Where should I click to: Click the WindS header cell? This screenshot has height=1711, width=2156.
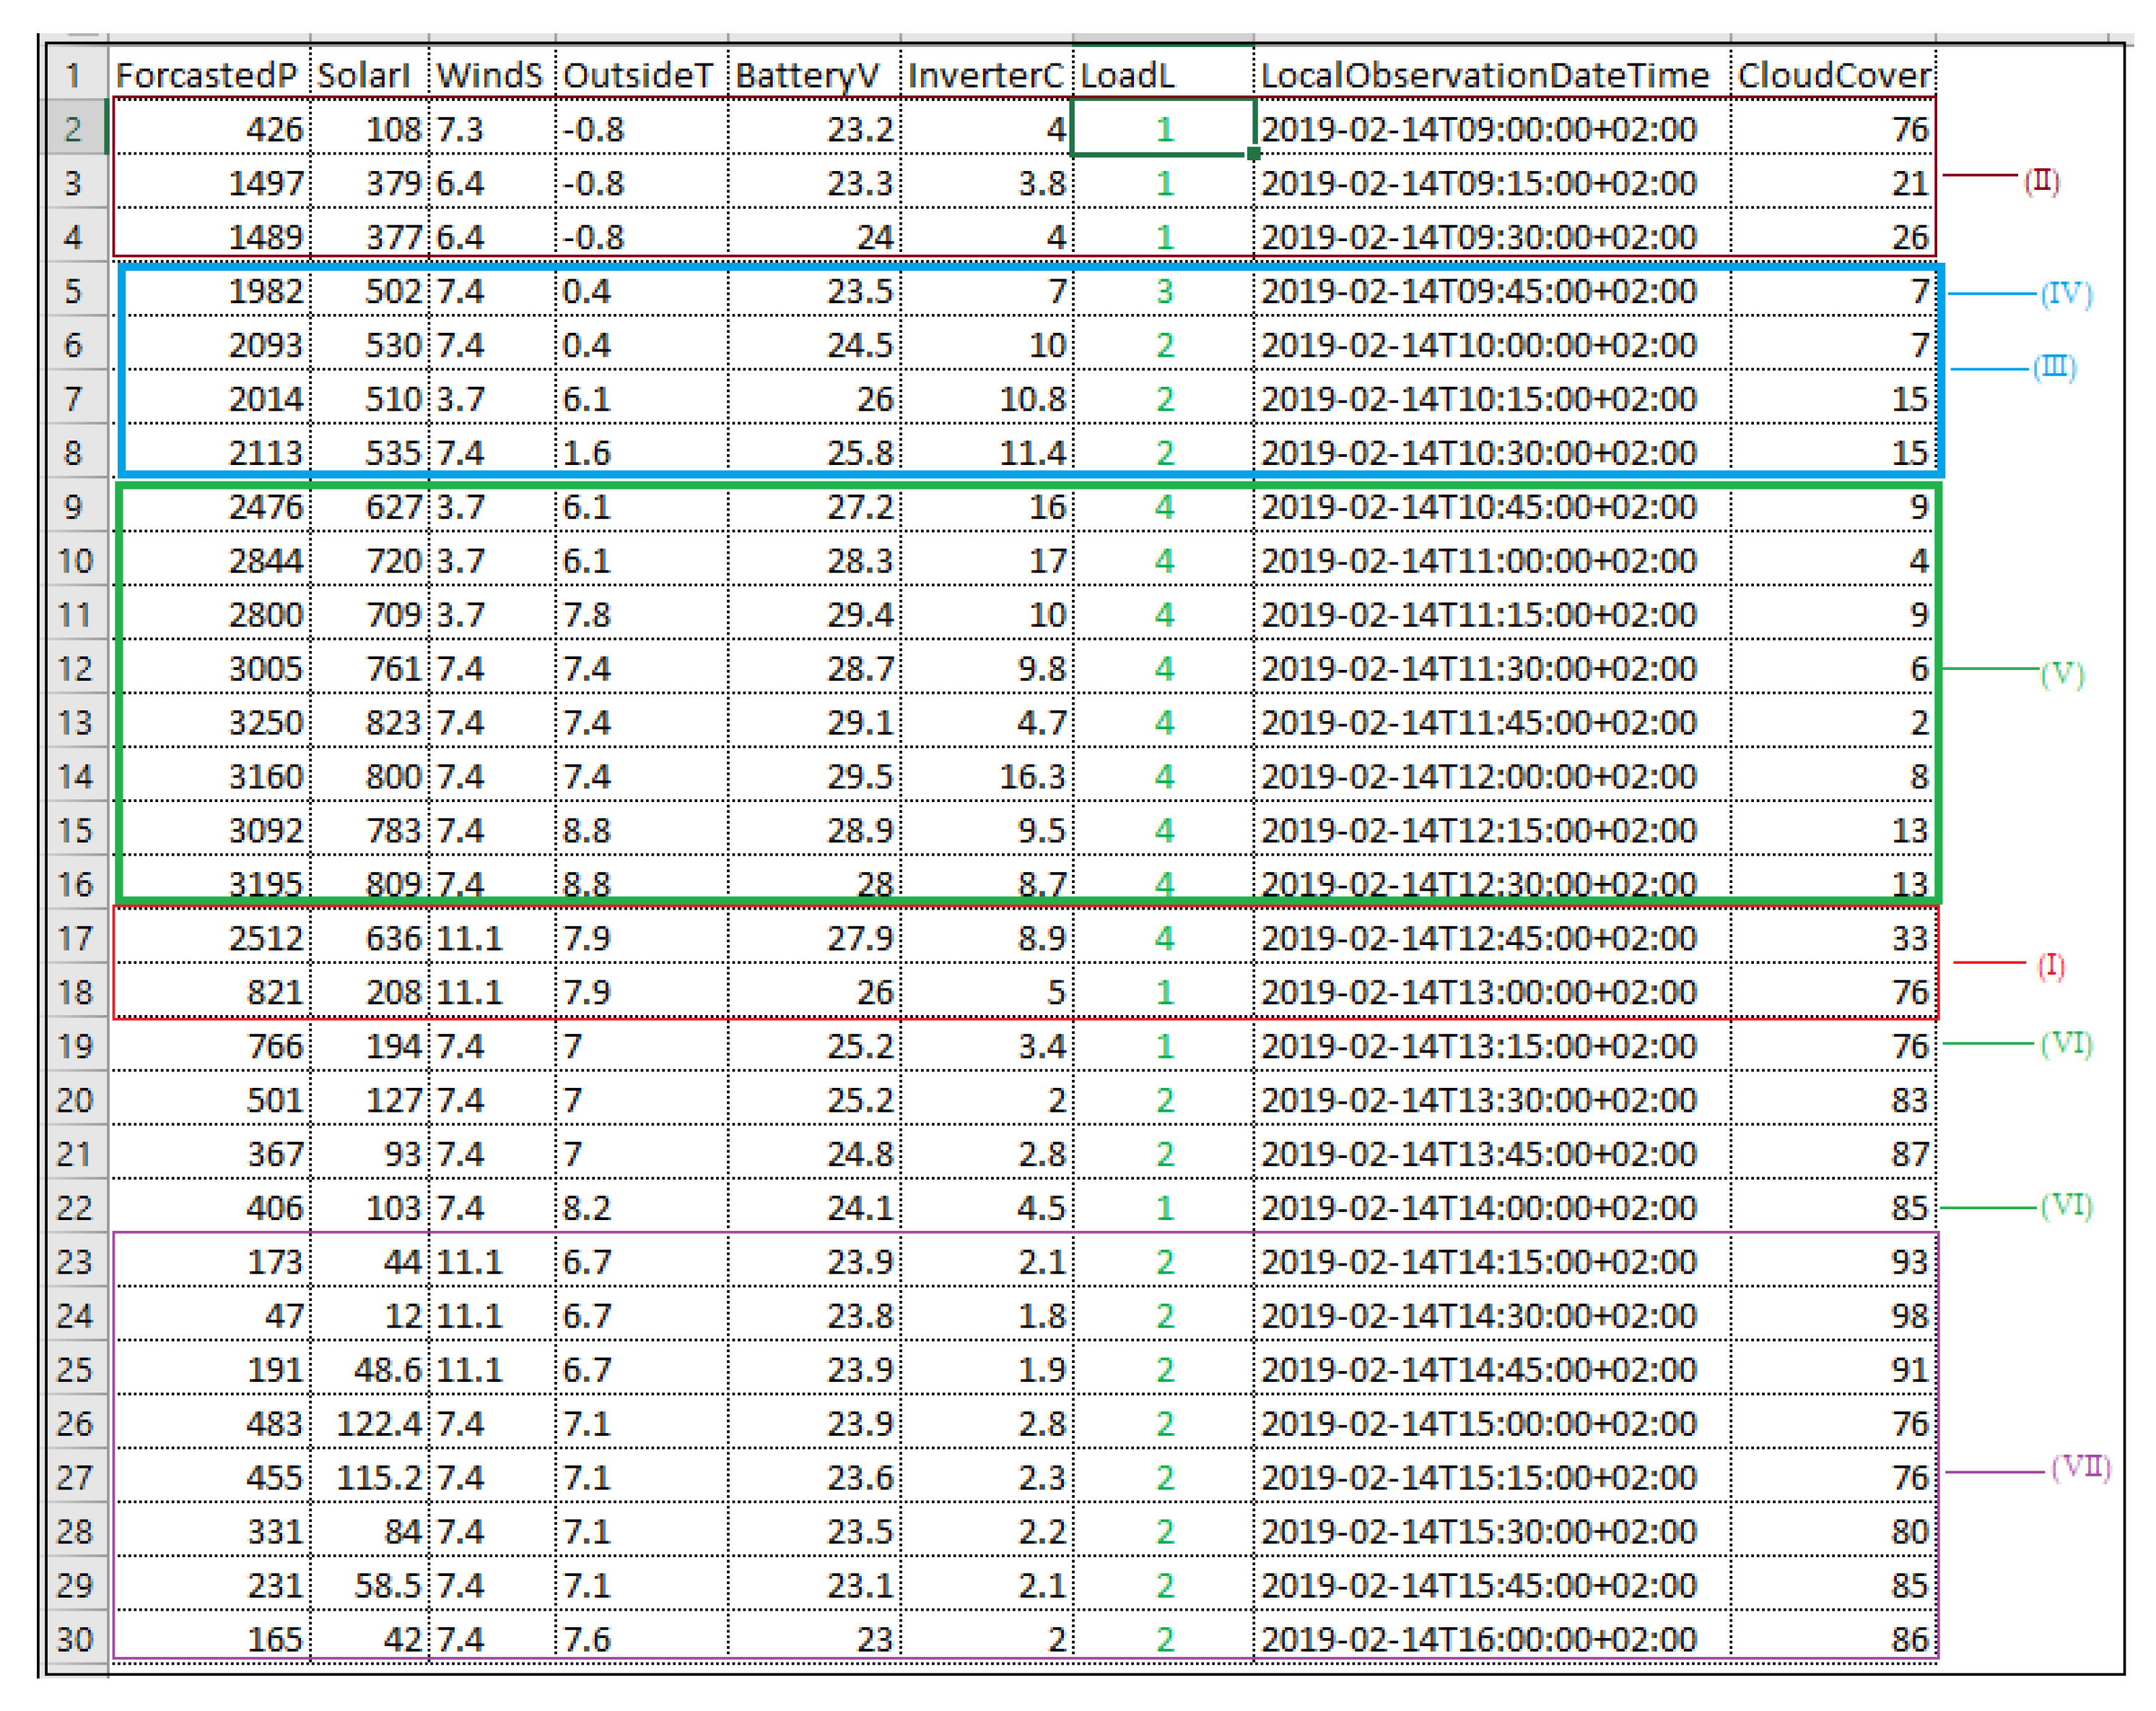point(491,76)
